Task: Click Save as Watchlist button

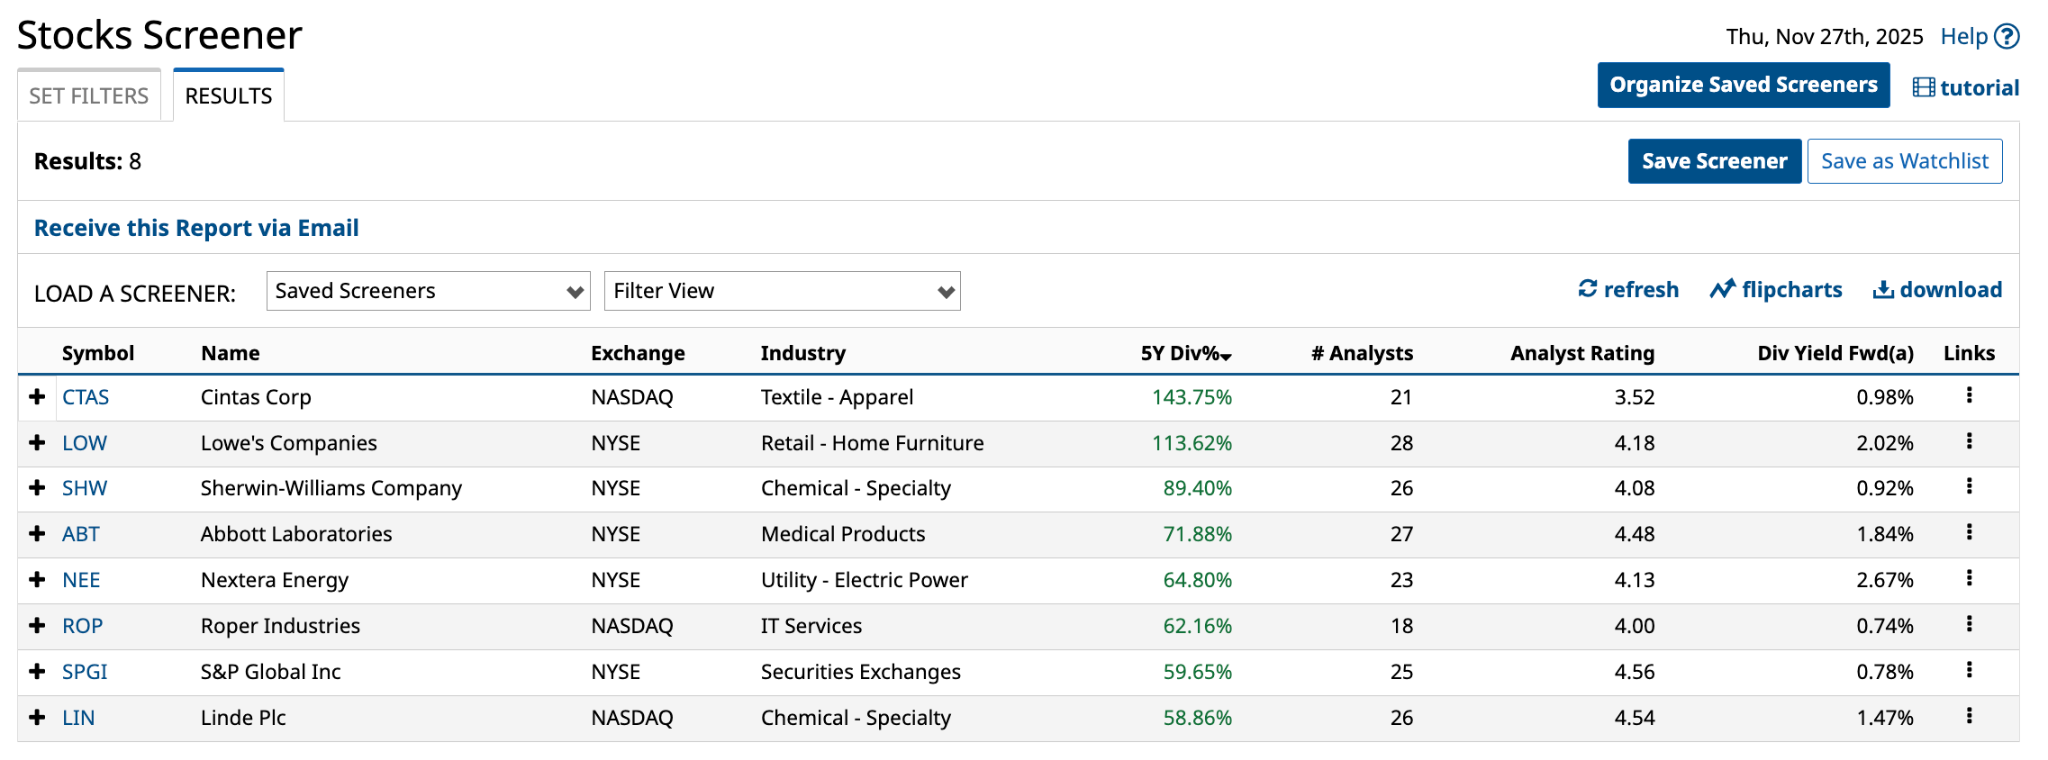Action: [1904, 161]
